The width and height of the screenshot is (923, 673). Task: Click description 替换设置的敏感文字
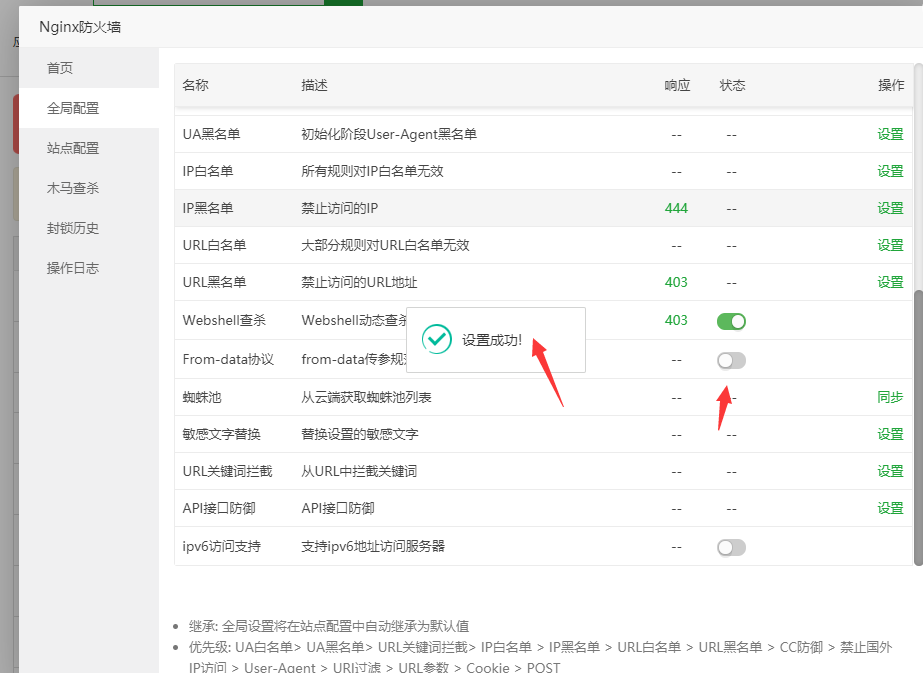(360, 435)
